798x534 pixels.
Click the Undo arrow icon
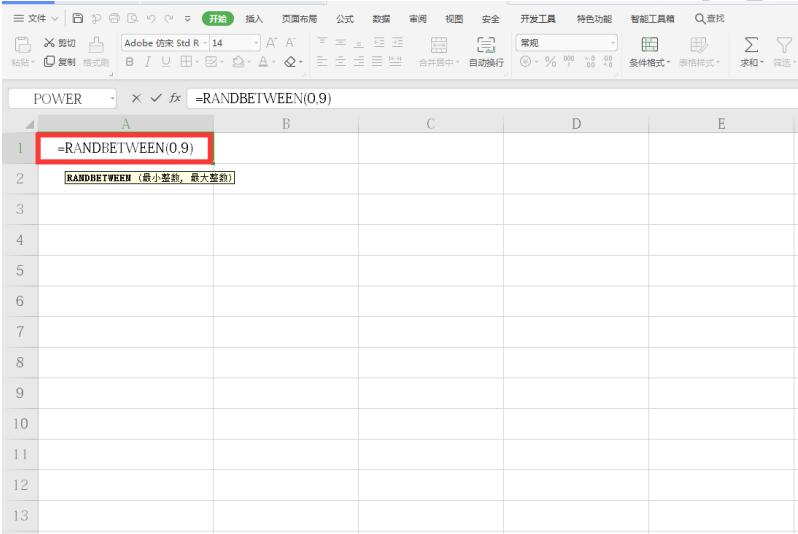[x=151, y=18]
